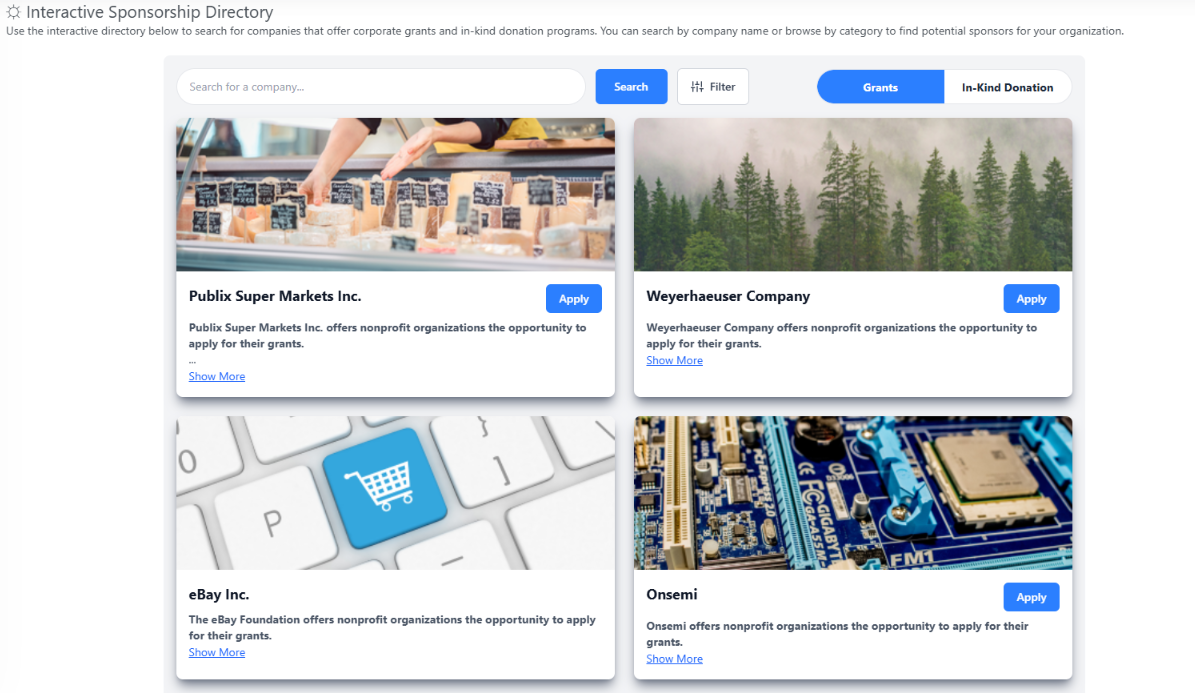The image size is (1195, 693).
Task: Click the sun icon beside Interactive Sponsorship Directory
Action: pos(13,12)
